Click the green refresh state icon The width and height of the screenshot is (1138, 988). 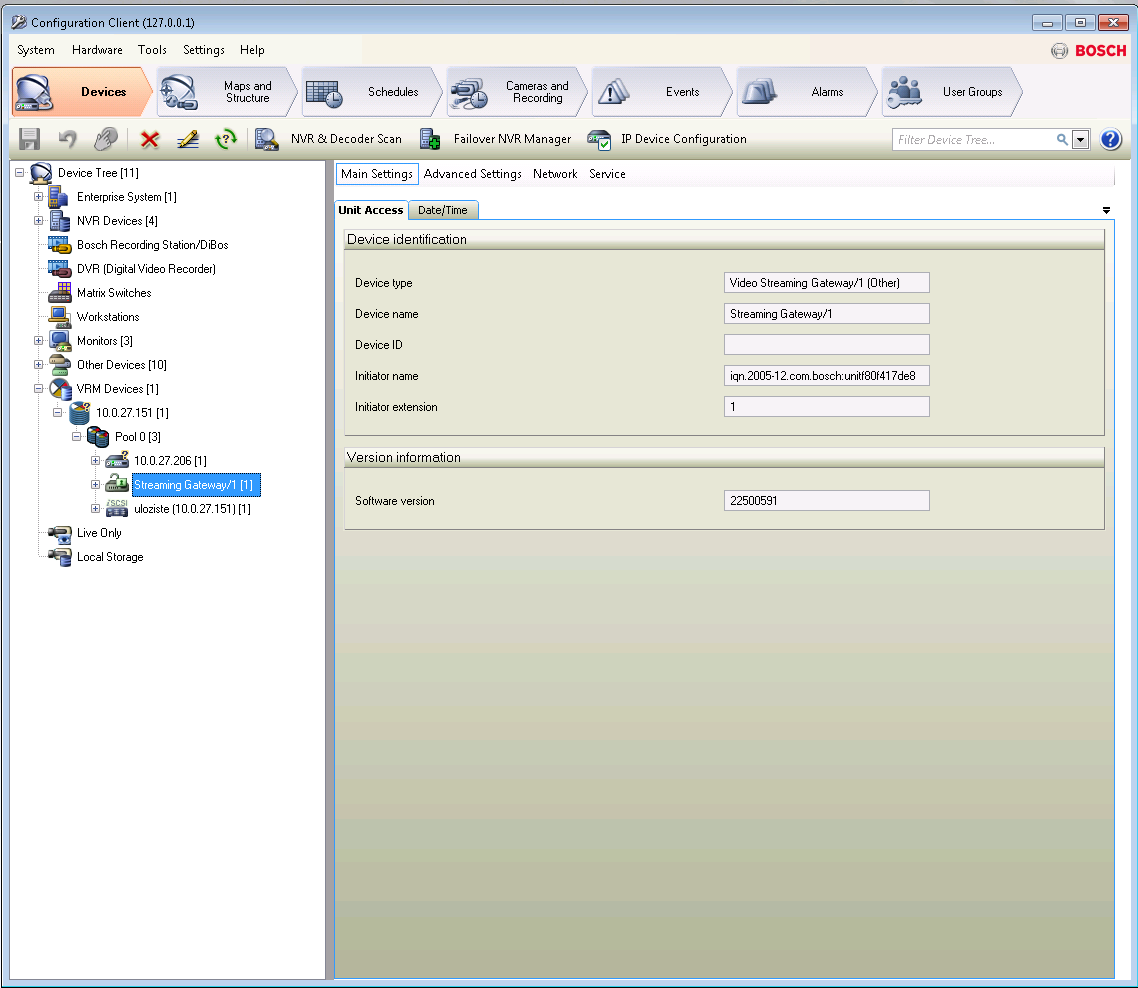coord(226,140)
